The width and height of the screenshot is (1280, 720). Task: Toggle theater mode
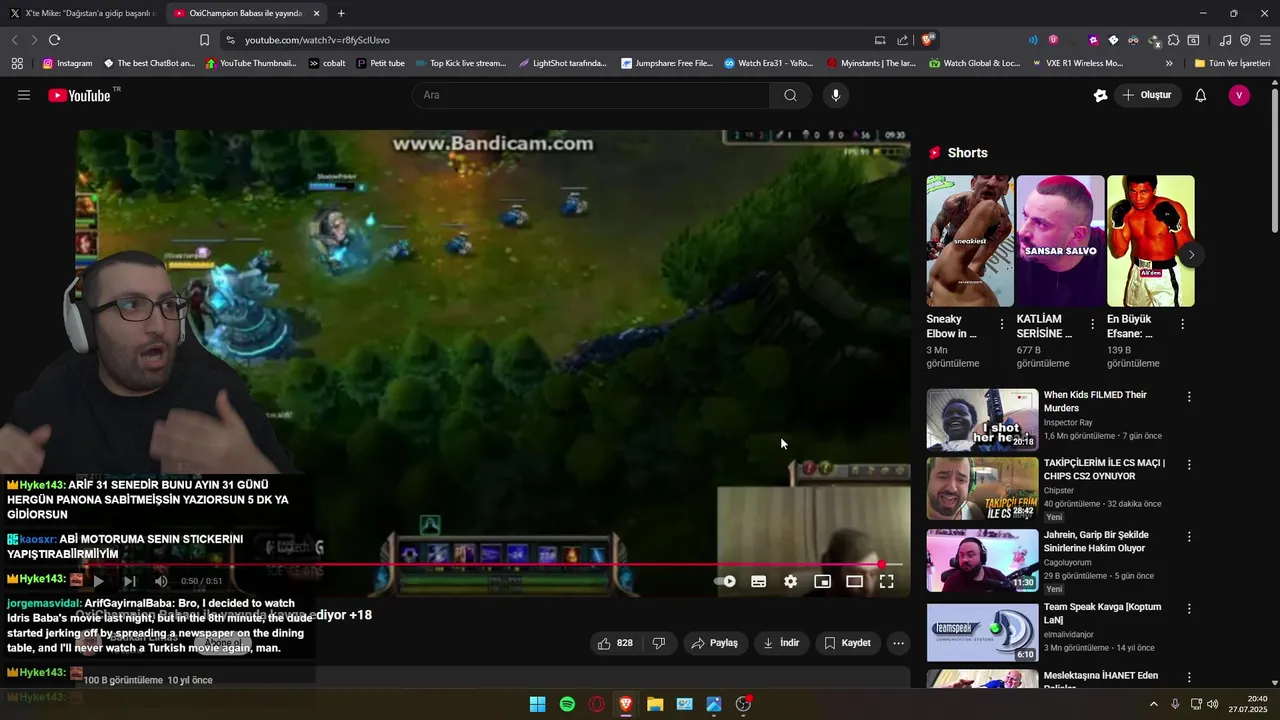point(854,581)
